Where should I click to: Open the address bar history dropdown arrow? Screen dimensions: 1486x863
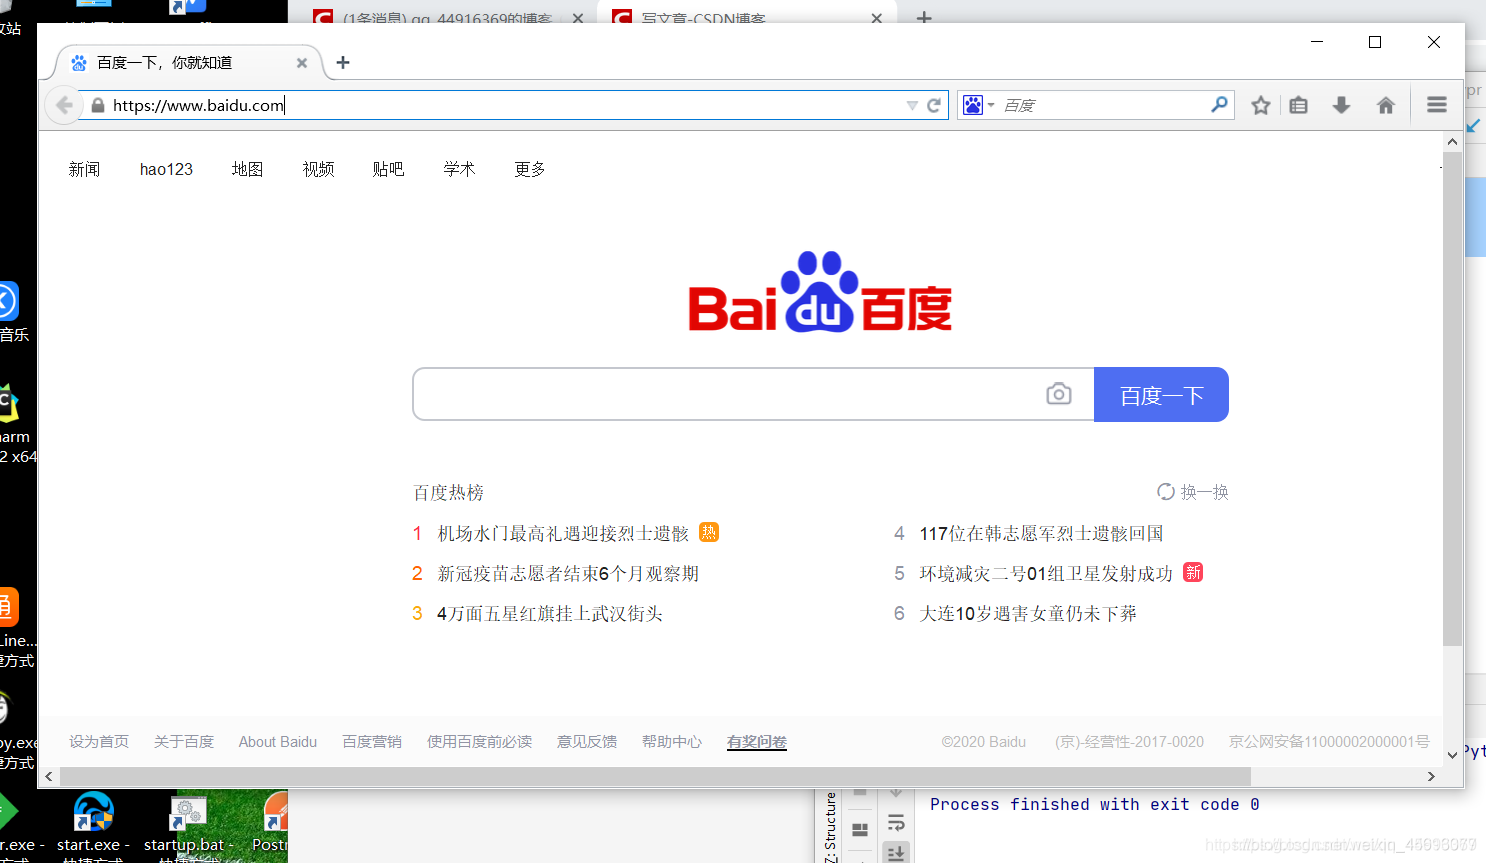pyautogui.click(x=910, y=104)
